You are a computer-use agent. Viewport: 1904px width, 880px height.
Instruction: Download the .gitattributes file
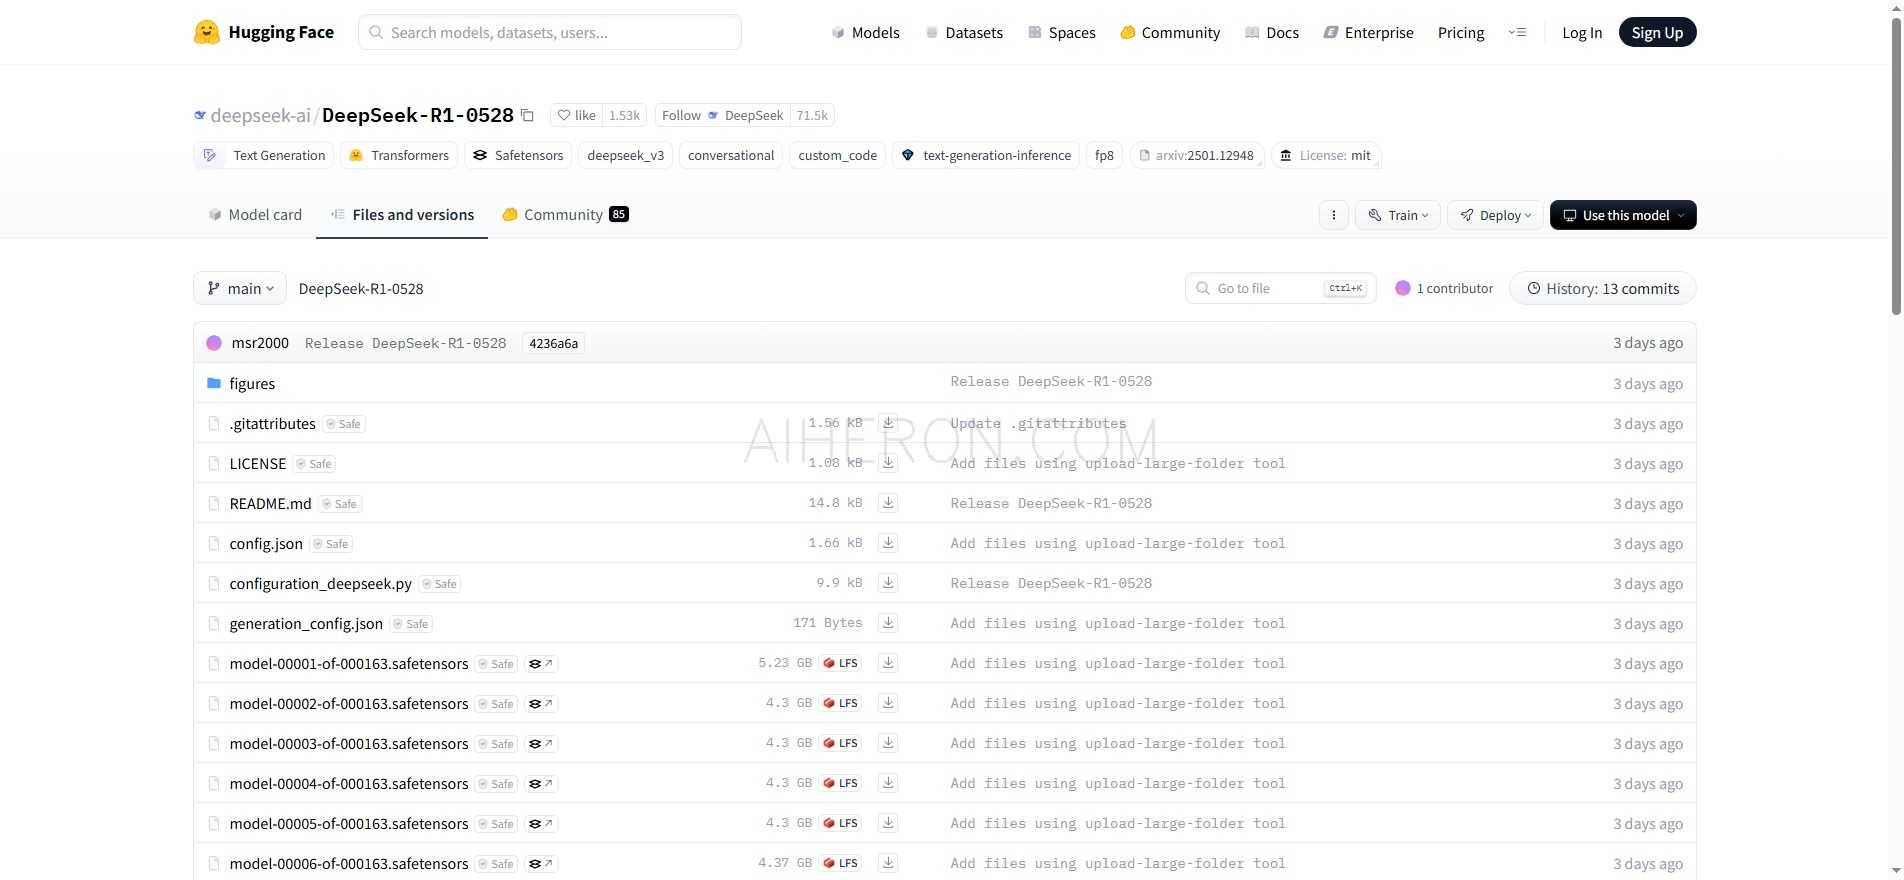coord(888,423)
